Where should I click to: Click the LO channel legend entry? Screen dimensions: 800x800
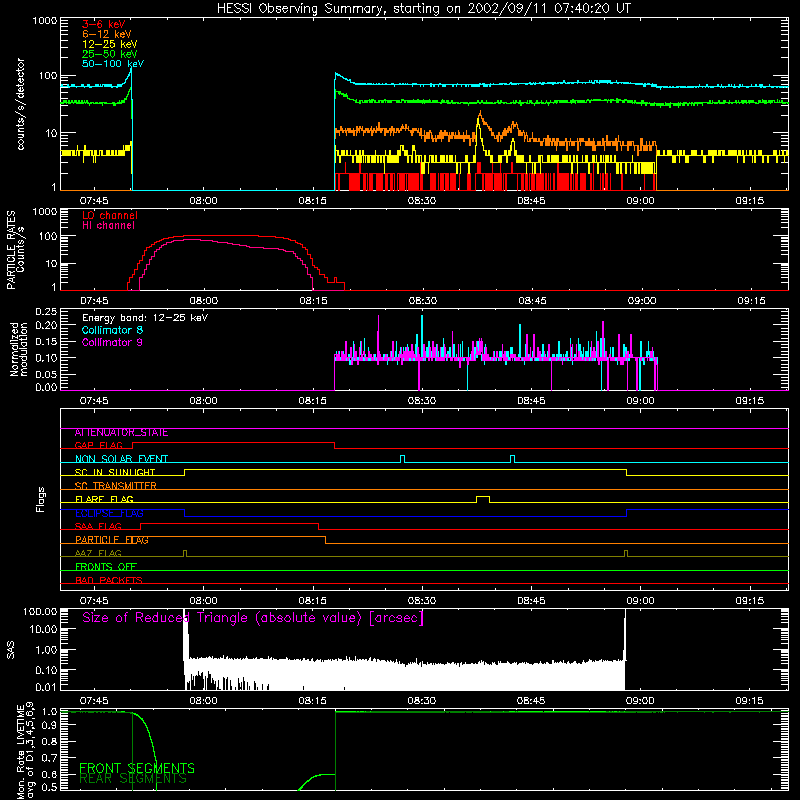[x=110, y=215]
